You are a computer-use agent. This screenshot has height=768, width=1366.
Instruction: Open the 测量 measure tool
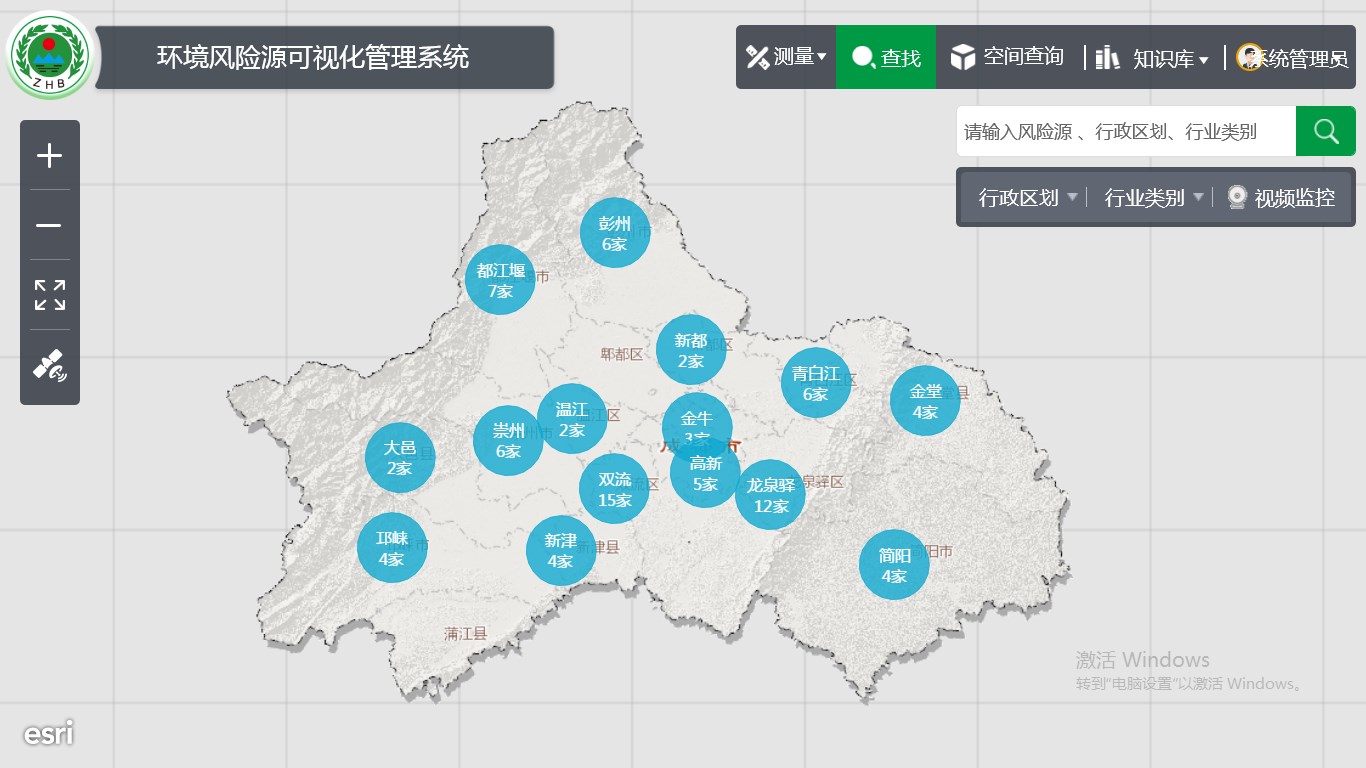786,57
